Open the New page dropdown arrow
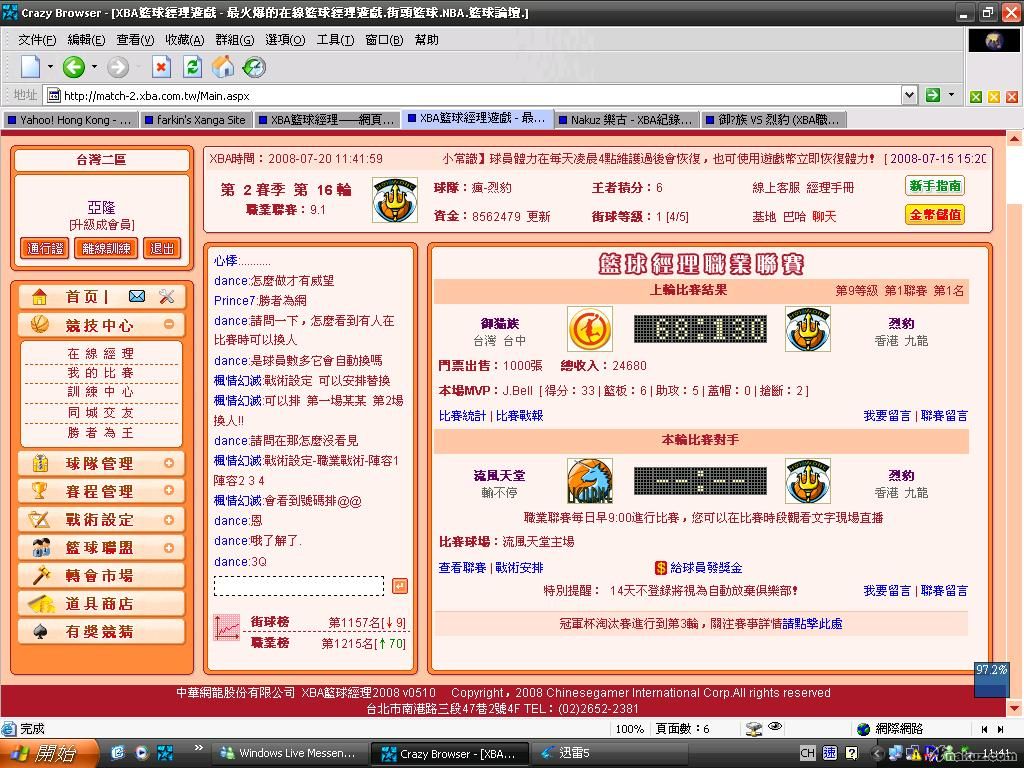 click(x=50, y=67)
